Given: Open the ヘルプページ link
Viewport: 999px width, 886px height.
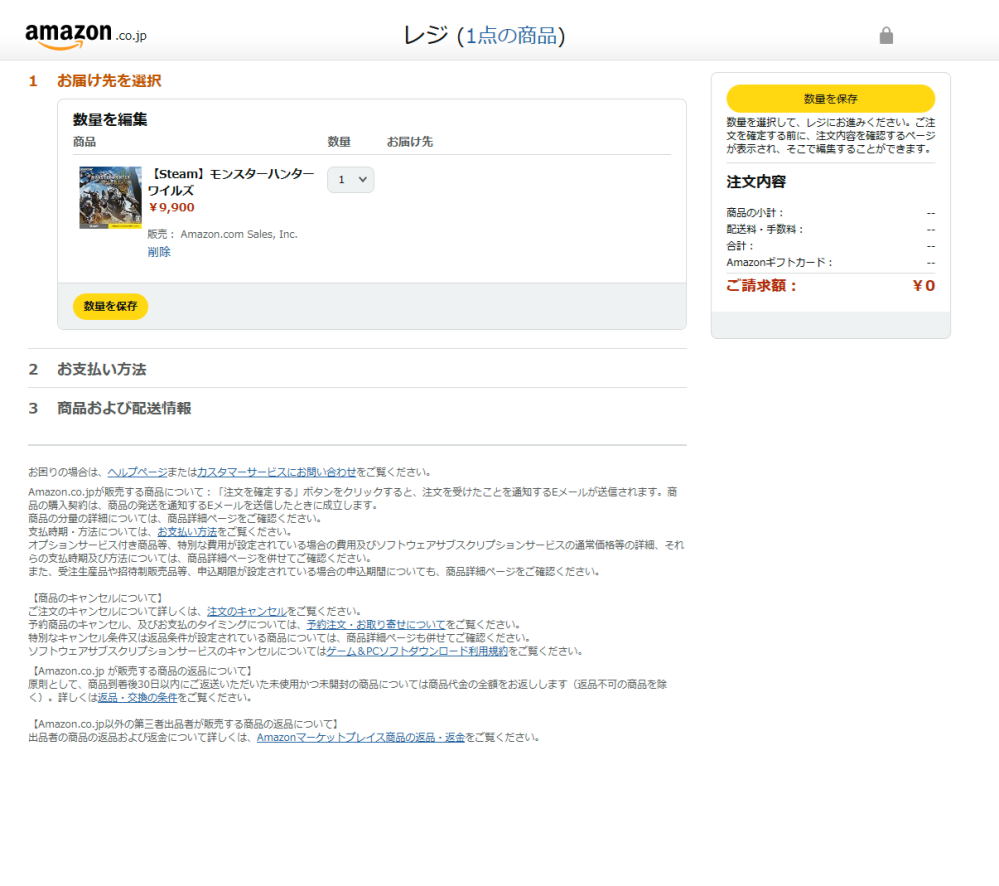Looking at the screenshot, I should click(x=137, y=472).
